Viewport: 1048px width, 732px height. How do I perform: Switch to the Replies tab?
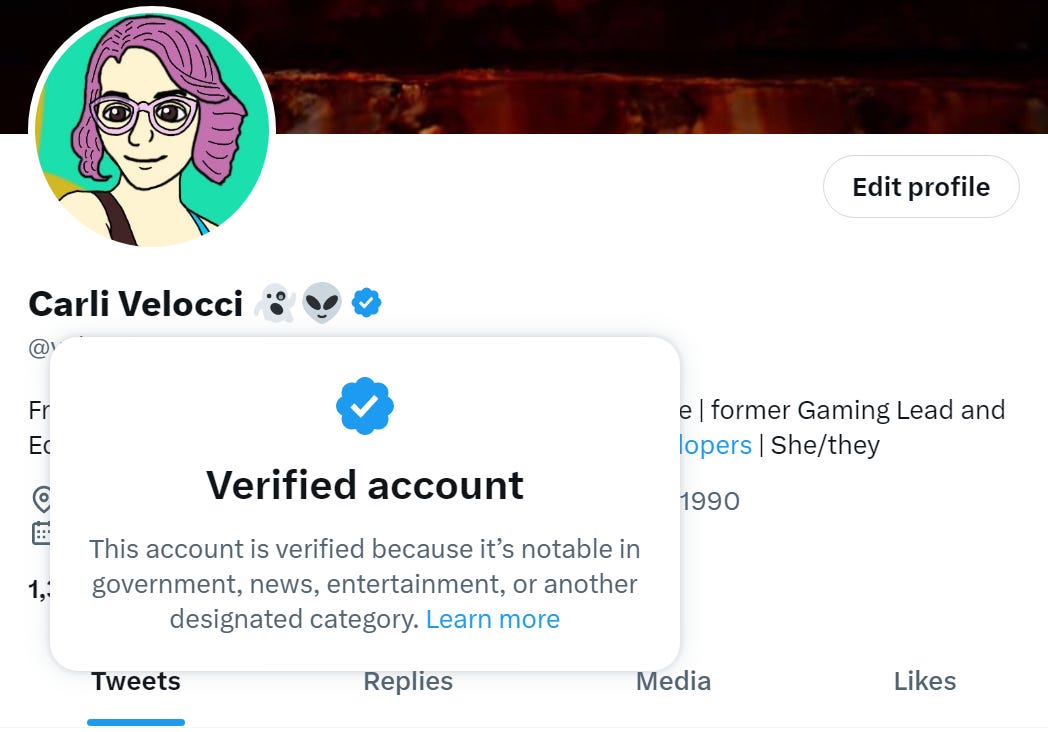pos(407,681)
